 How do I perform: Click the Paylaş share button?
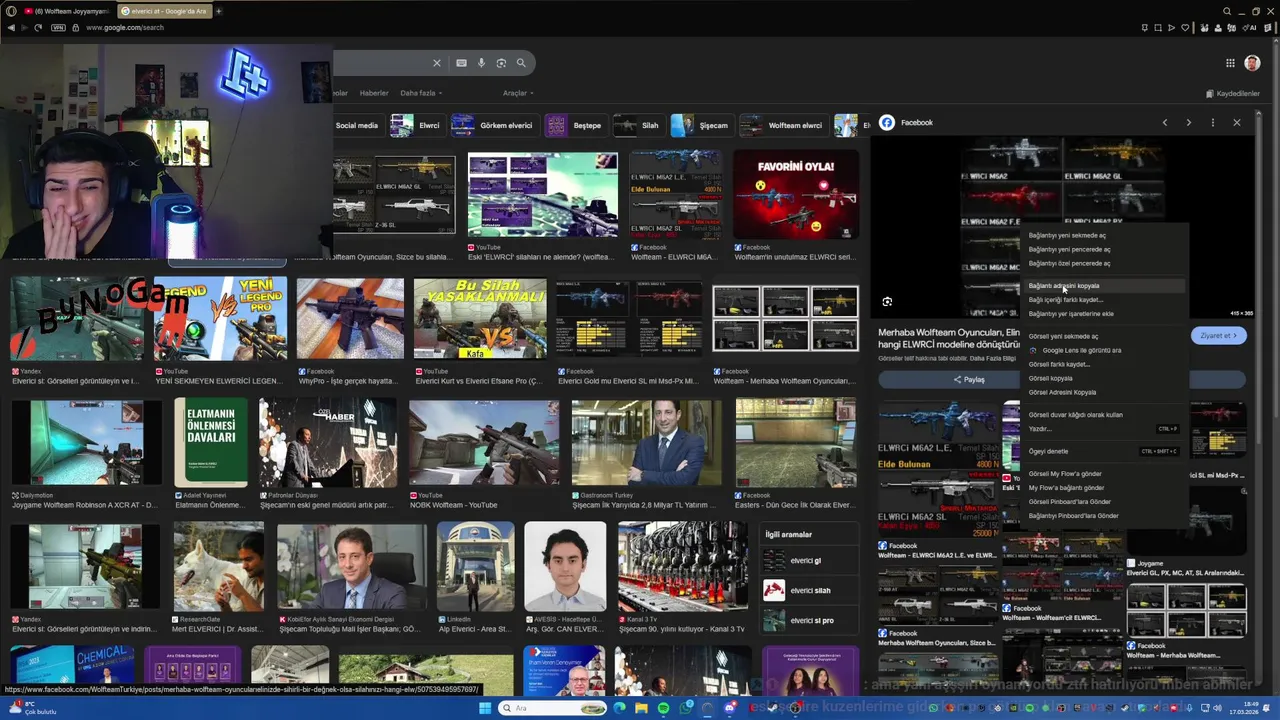click(969, 380)
